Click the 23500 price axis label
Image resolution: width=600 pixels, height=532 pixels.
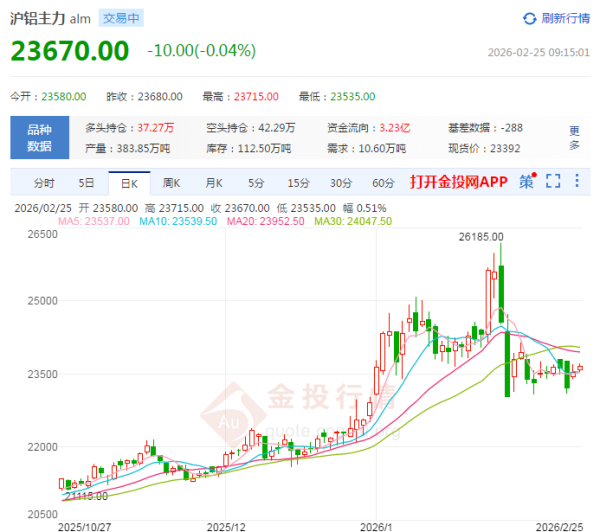tap(42, 374)
